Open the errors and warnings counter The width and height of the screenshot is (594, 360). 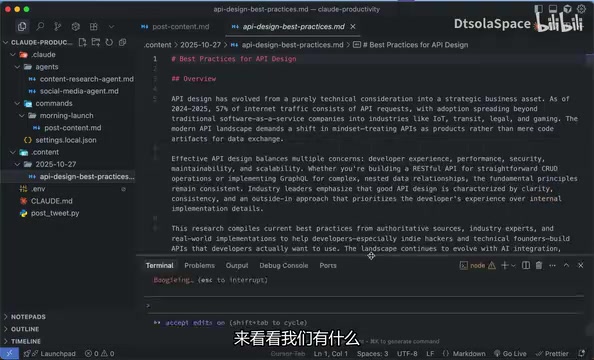100,354
